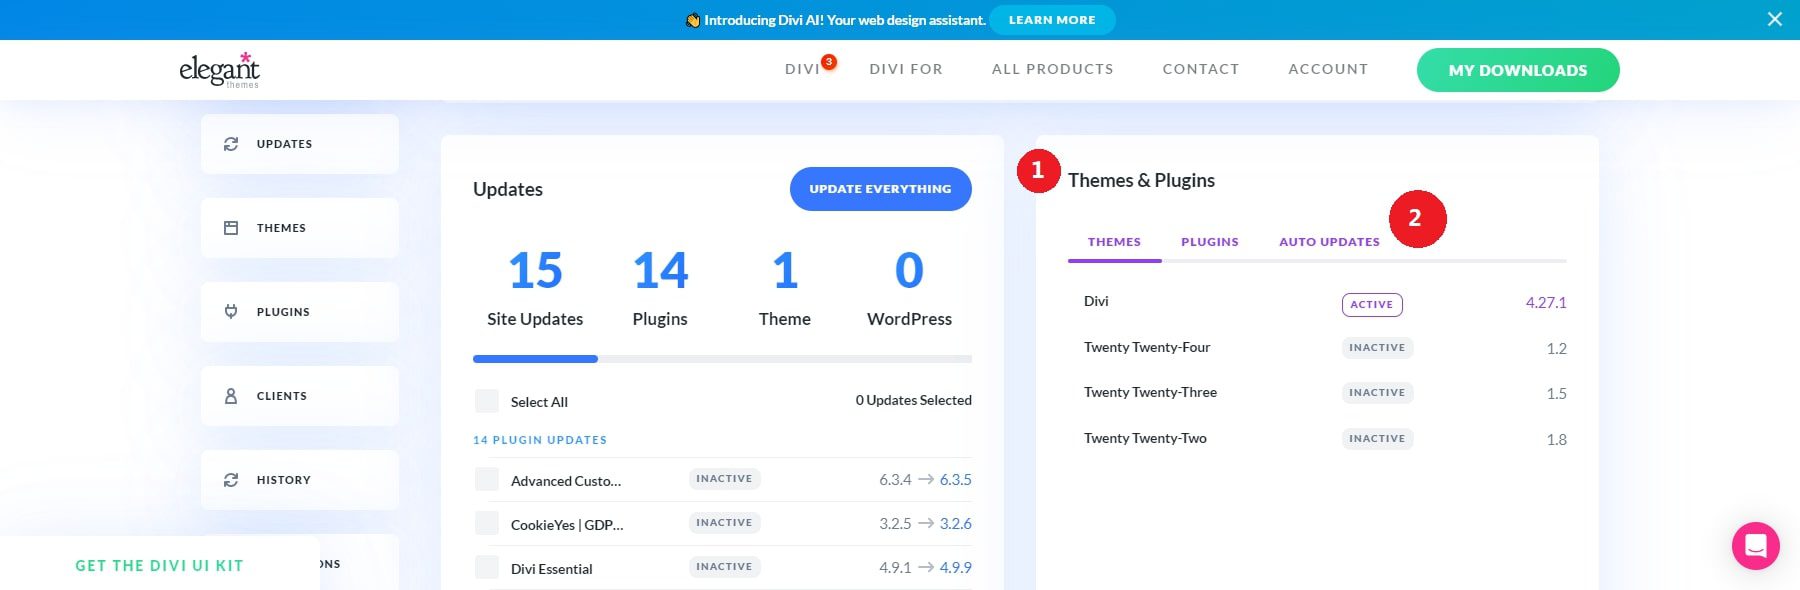Check the Select All checkbox

click(487, 401)
